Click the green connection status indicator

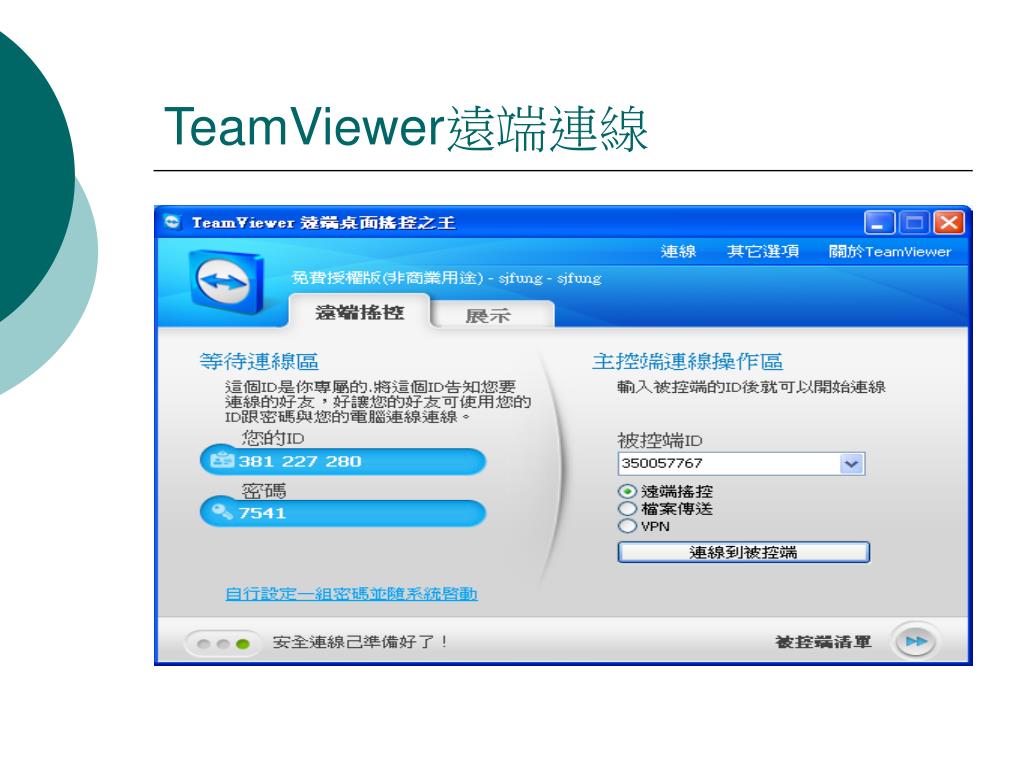(242, 644)
